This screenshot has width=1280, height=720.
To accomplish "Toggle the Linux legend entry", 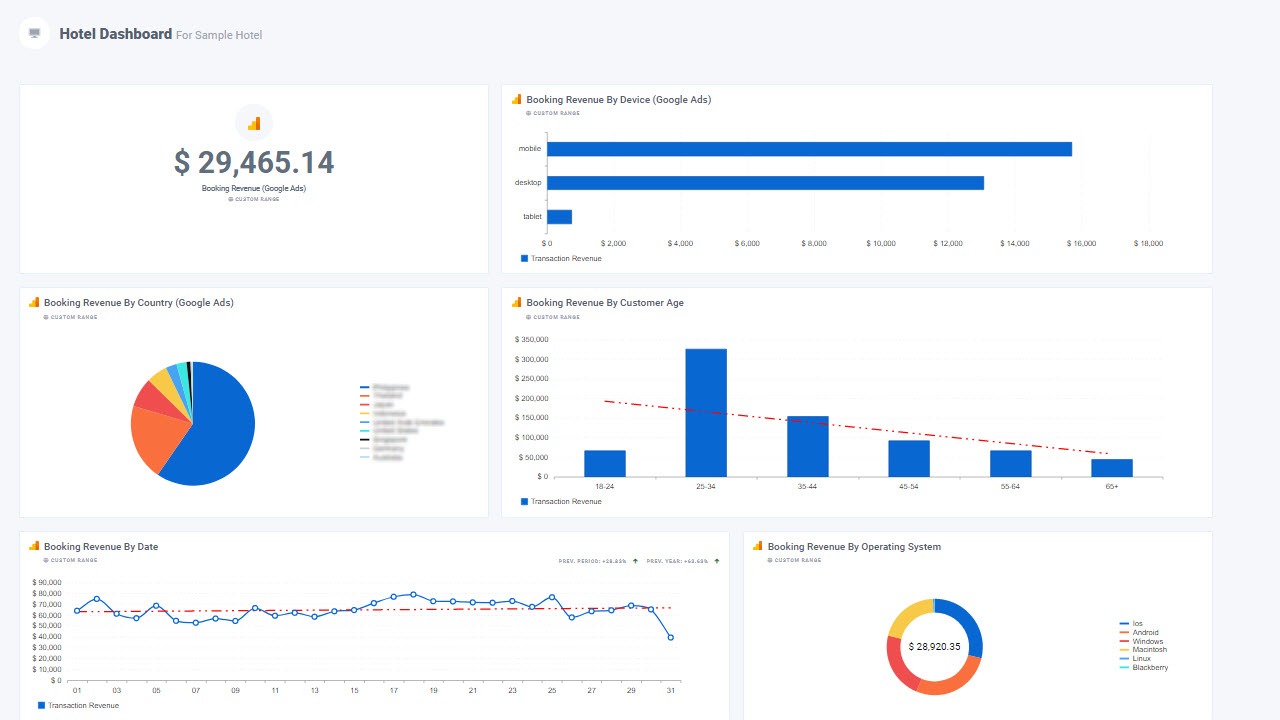I will tap(1135, 659).
